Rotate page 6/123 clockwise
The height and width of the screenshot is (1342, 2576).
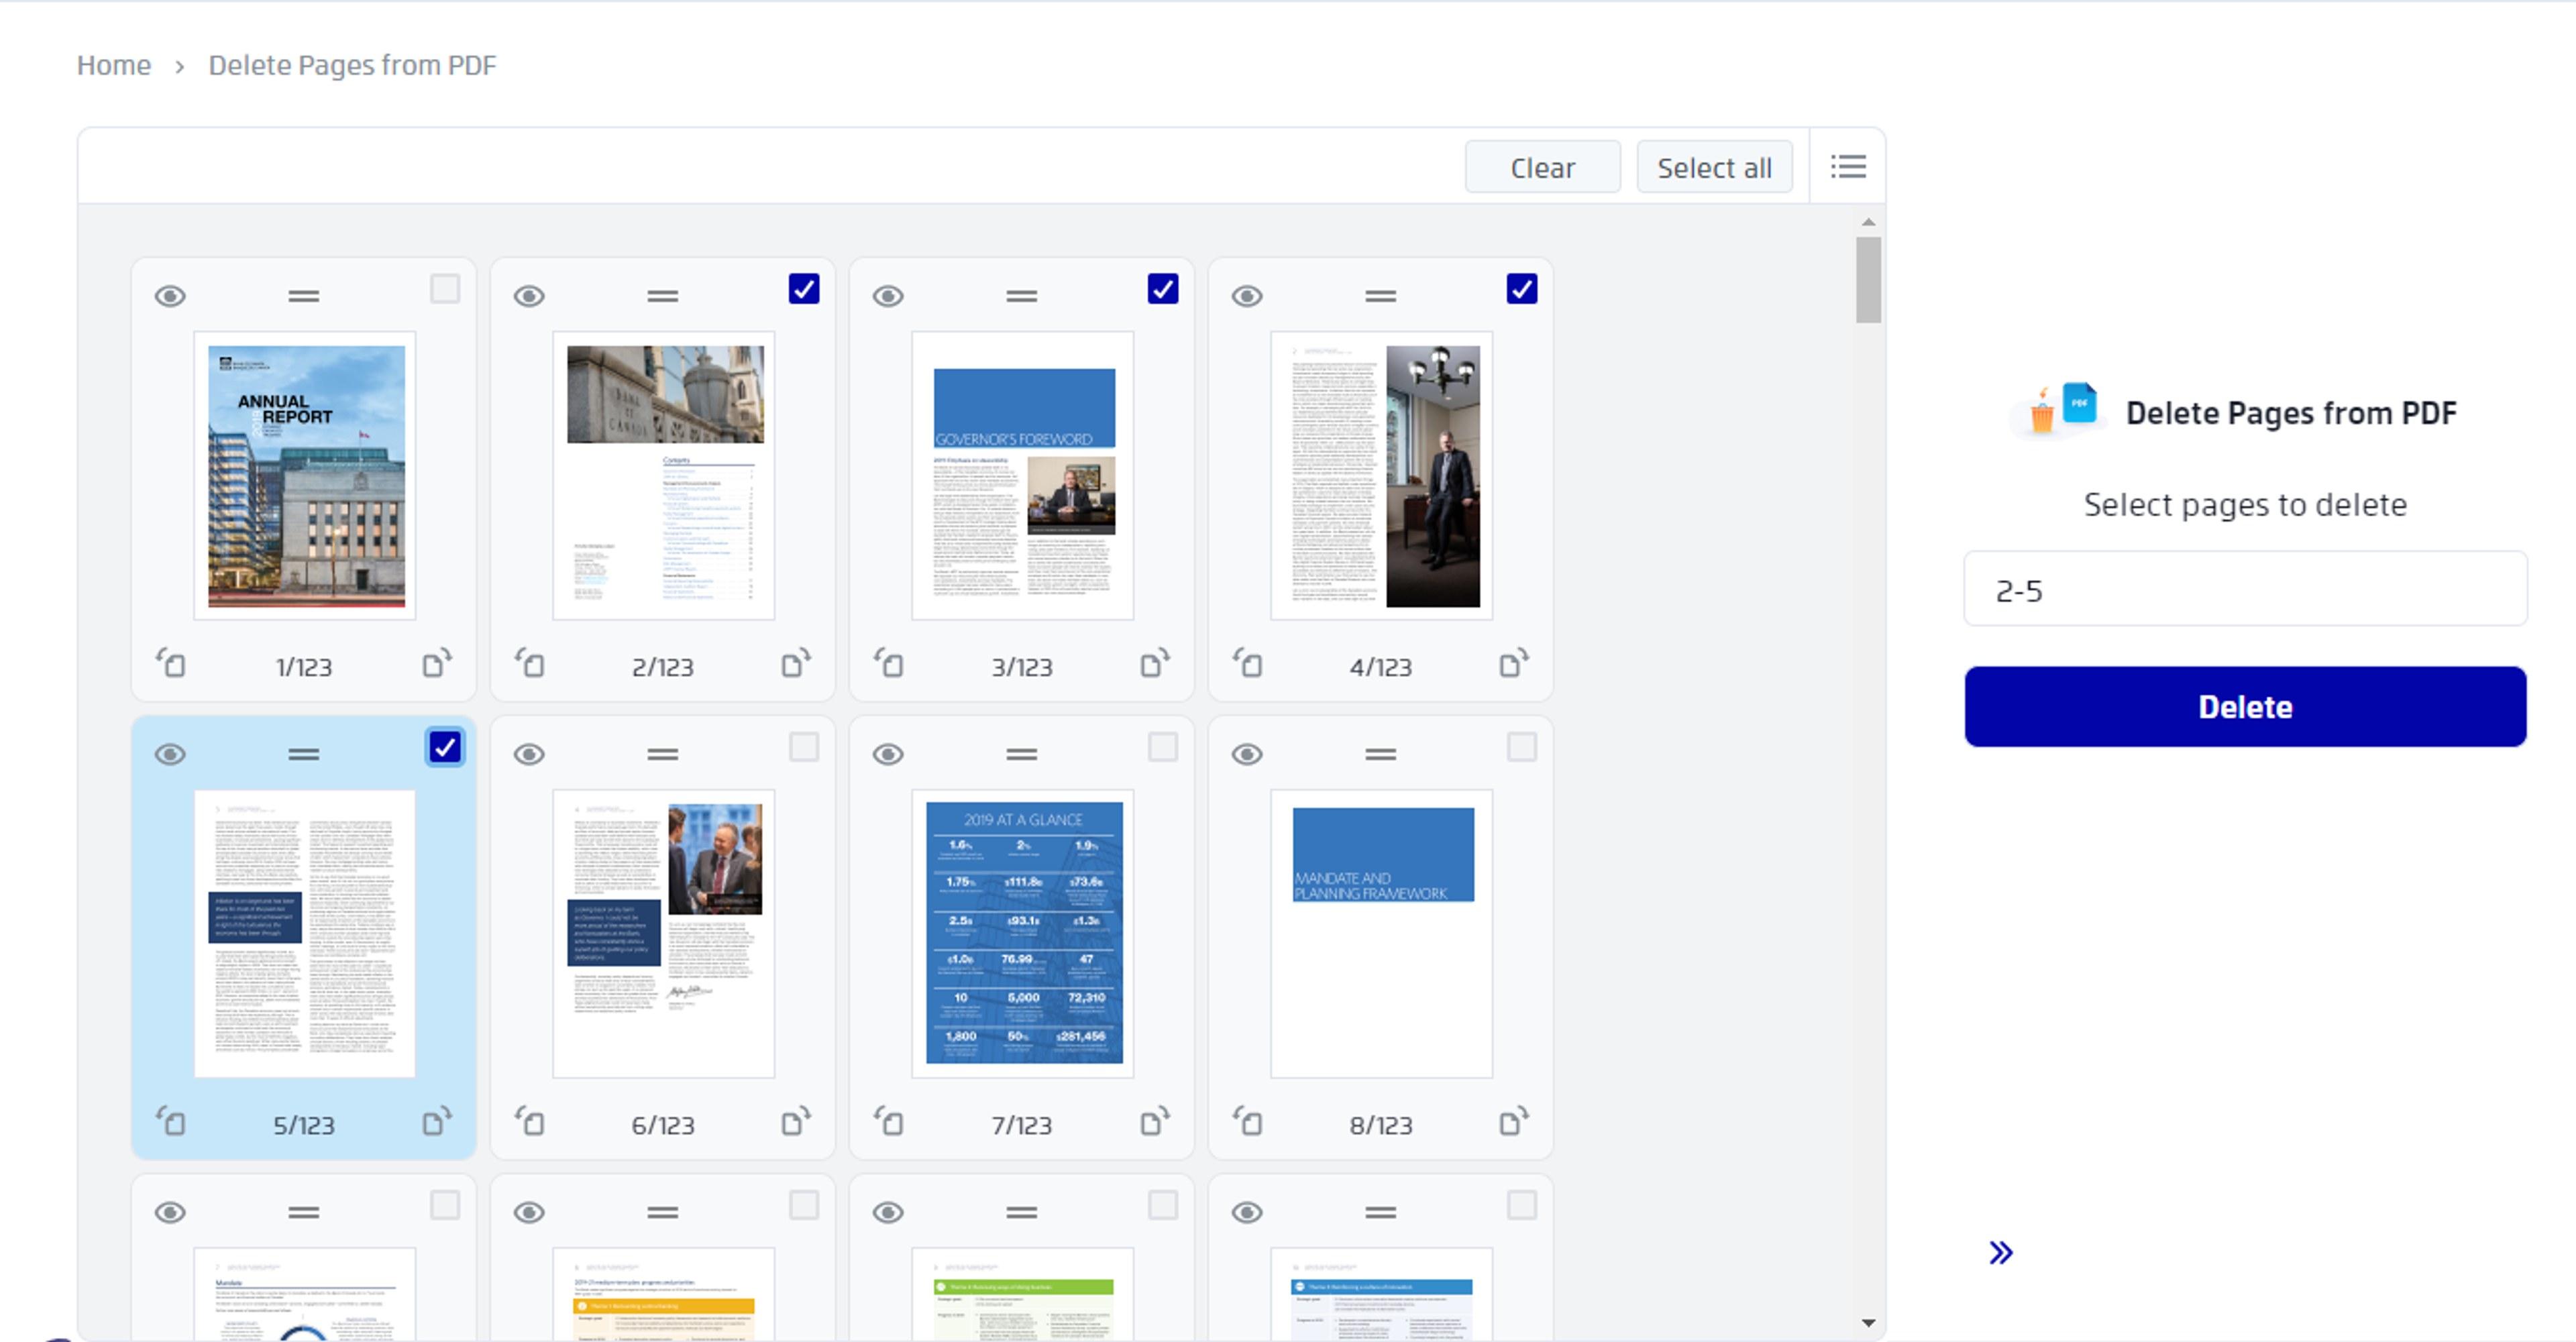796,1121
